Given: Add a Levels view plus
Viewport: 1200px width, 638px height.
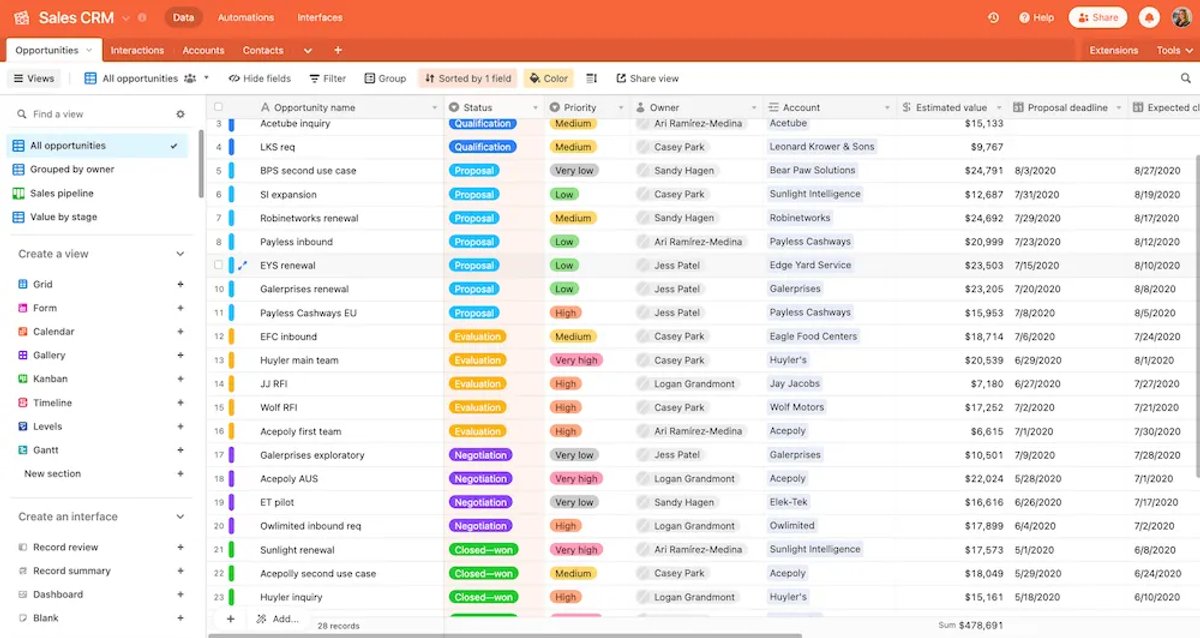Looking at the screenshot, I should 181,426.
